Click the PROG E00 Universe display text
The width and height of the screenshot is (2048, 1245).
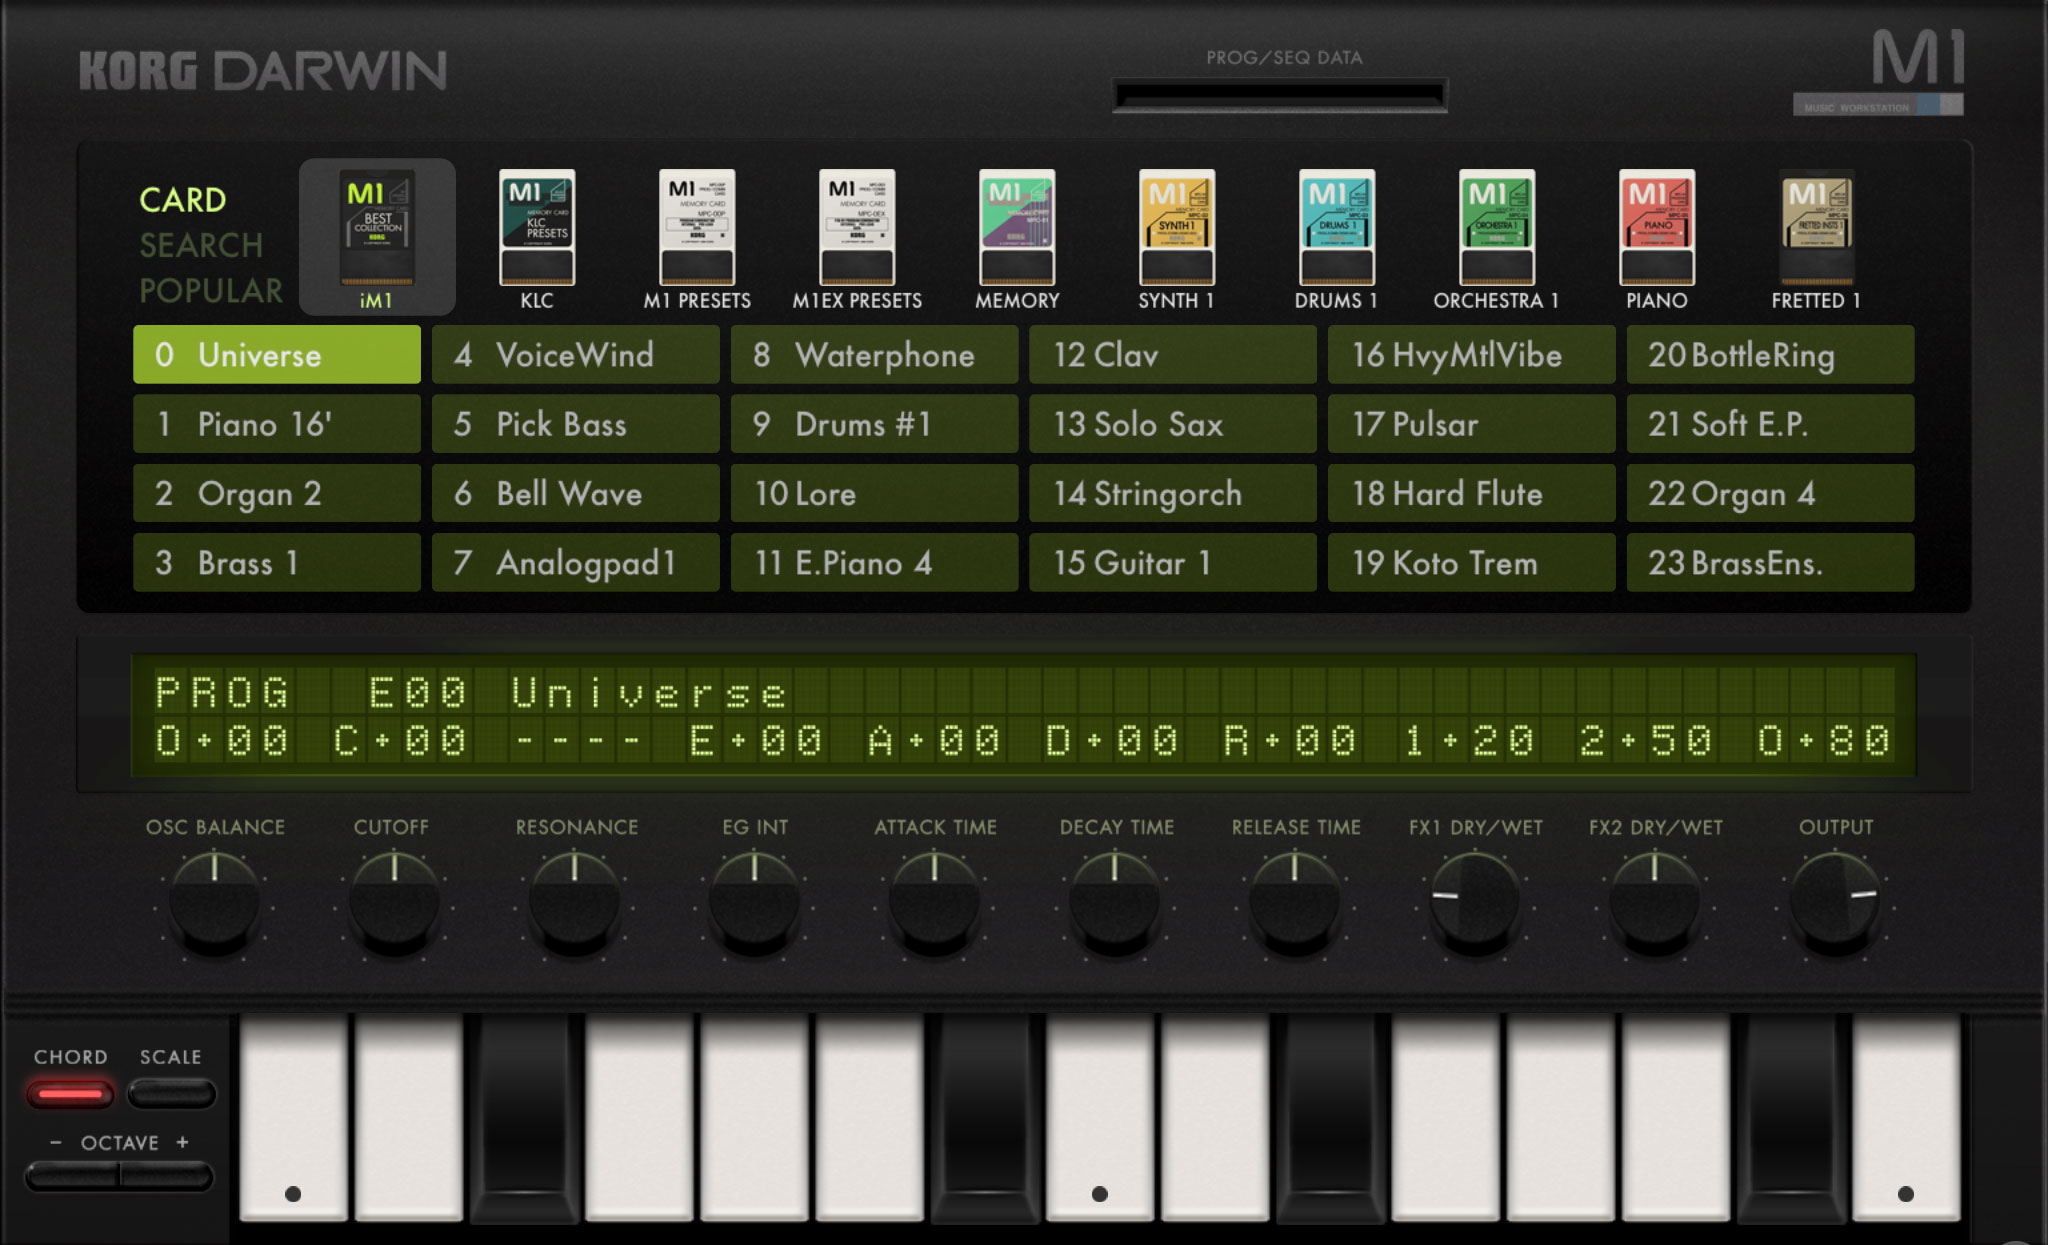[x=470, y=693]
